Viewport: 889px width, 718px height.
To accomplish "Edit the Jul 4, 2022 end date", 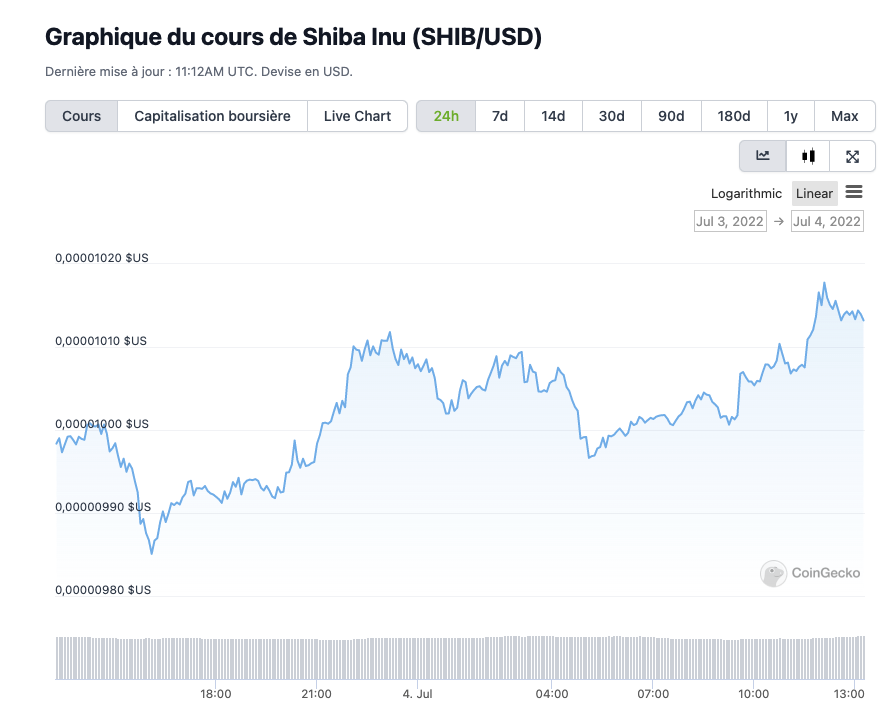I will pos(827,221).
